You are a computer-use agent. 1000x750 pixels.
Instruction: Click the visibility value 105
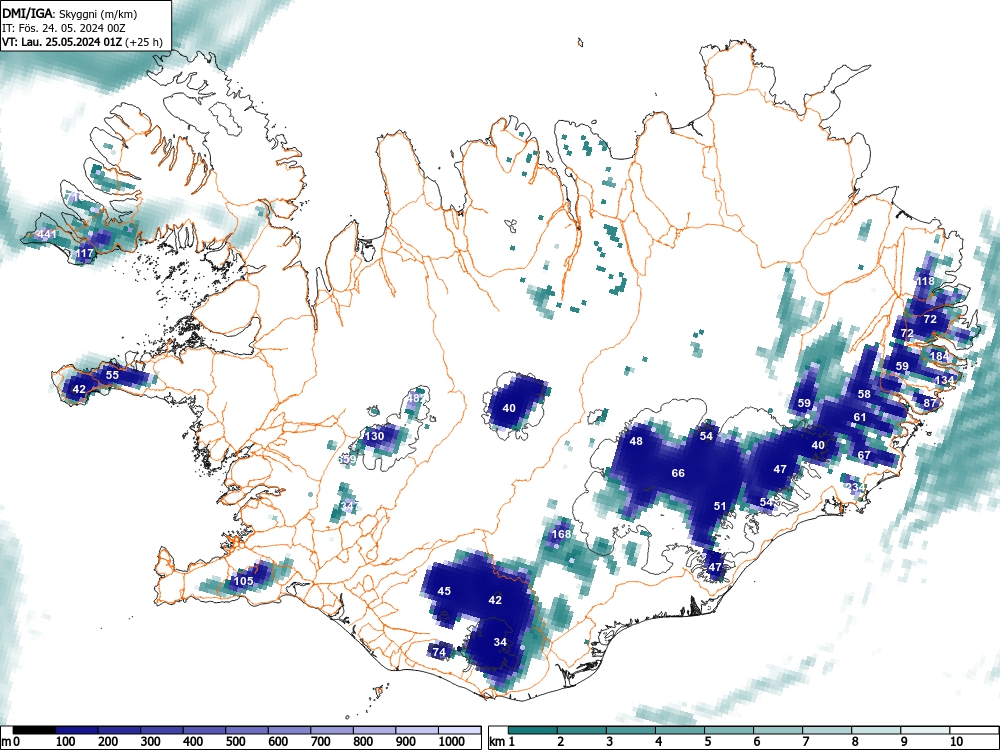pos(244,581)
